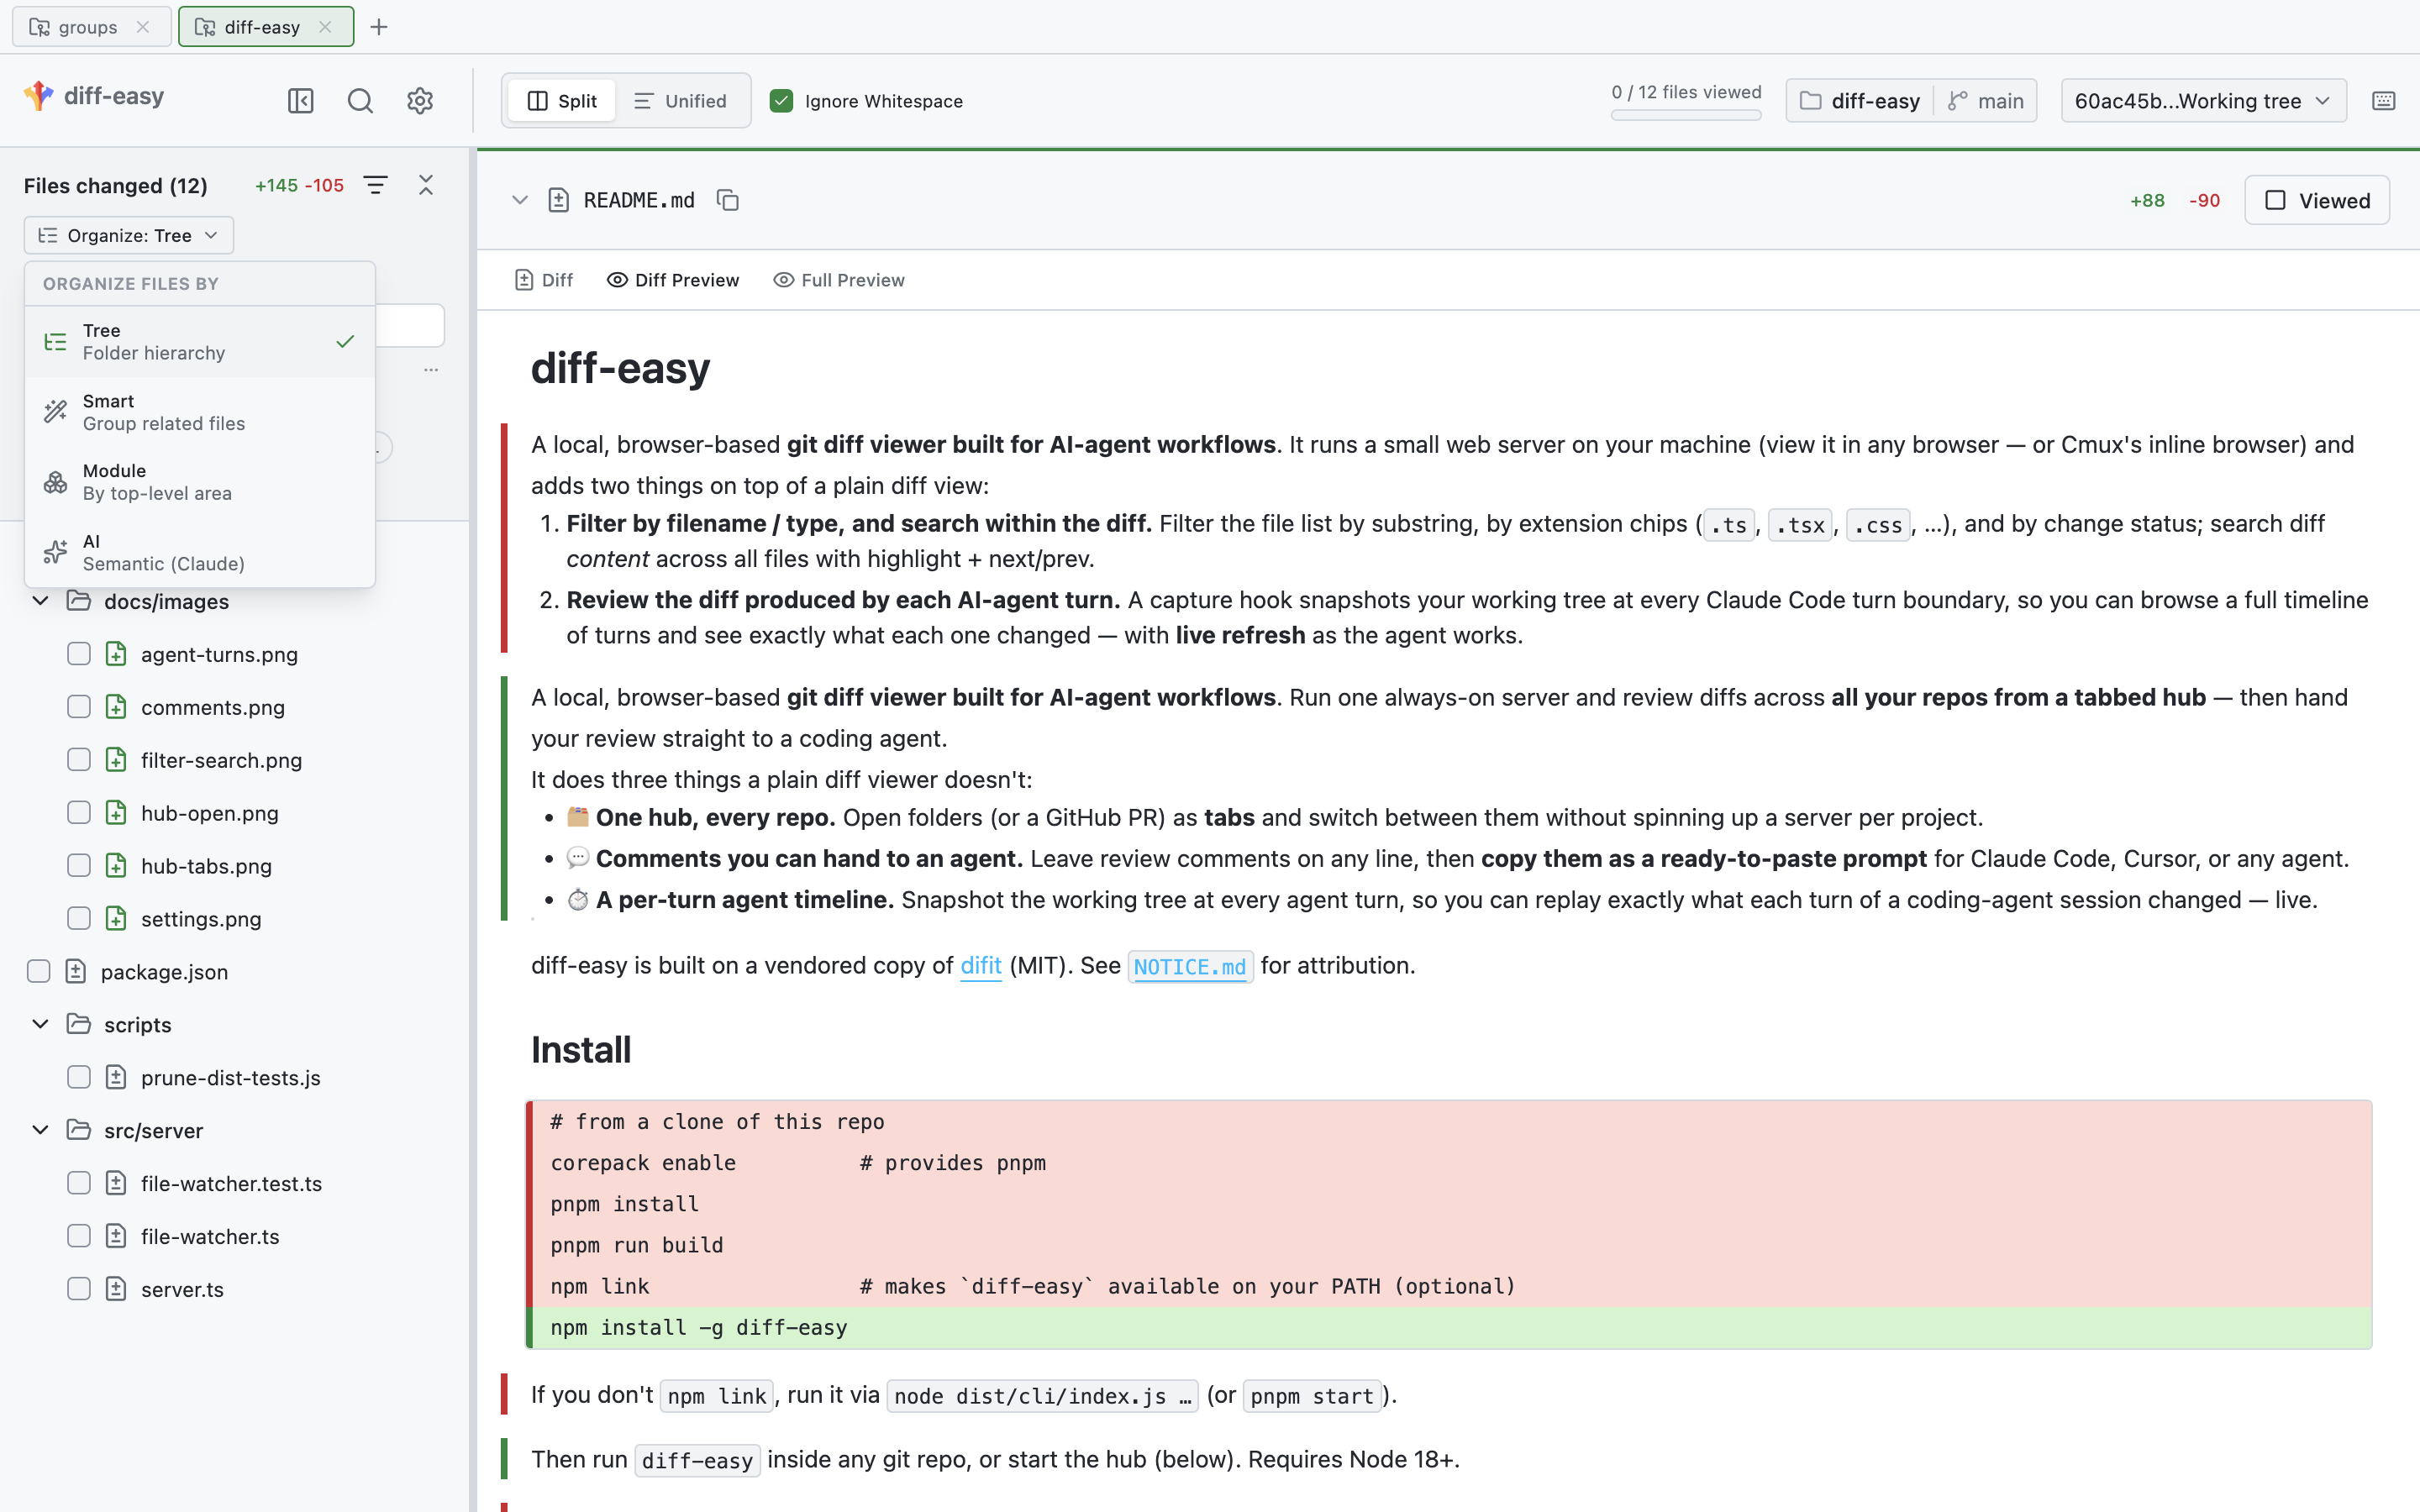Viewport: 2420px width, 1512px height.
Task: Open the Organize: Tree dropdown
Action: (129, 235)
